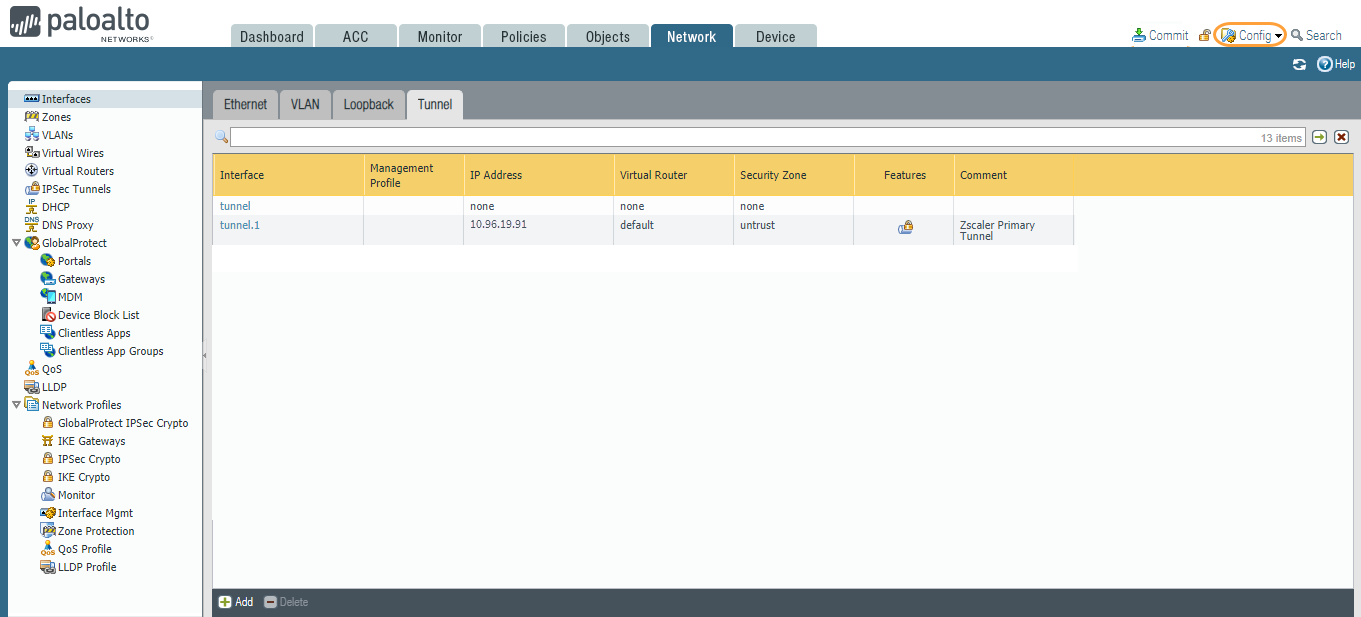Click the Add button to create a tunnel interface

[236, 601]
